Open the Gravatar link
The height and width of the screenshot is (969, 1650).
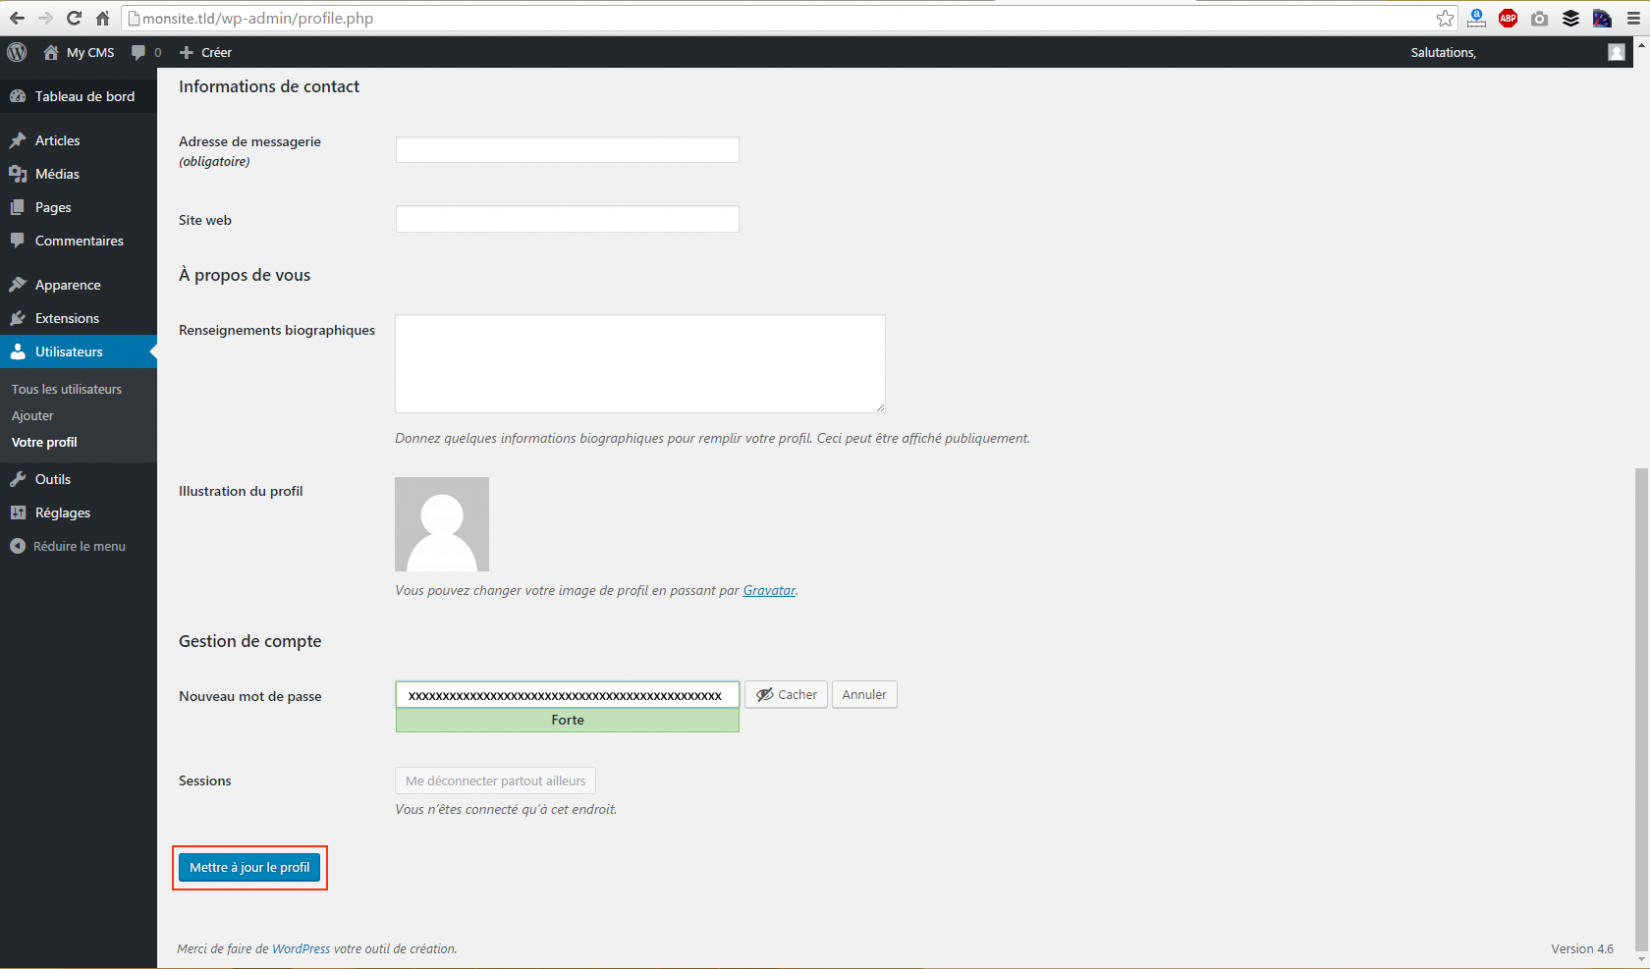point(768,590)
